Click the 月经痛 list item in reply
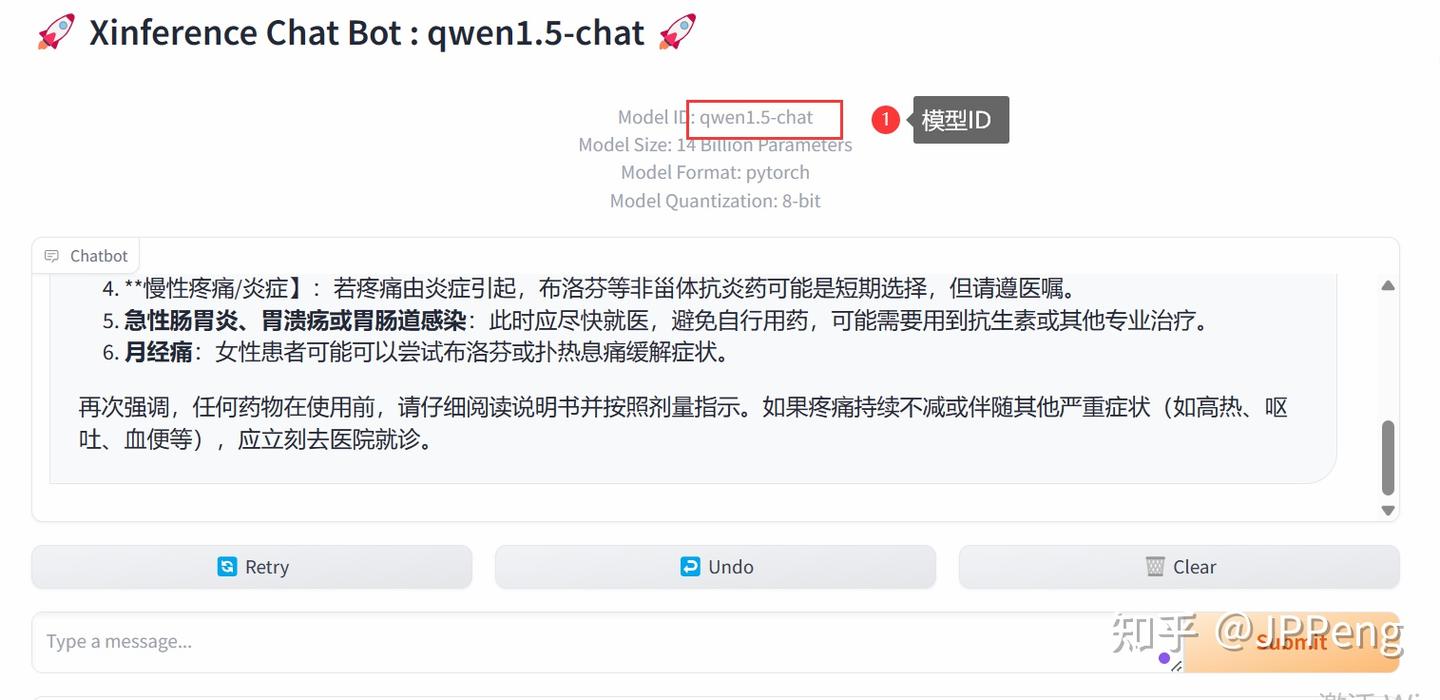The image size is (1440, 700). [x=414, y=352]
